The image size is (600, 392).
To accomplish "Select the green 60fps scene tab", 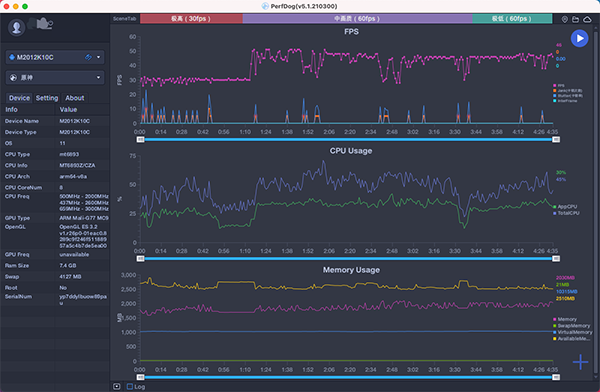I will pyautogui.click(x=512, y=18).
